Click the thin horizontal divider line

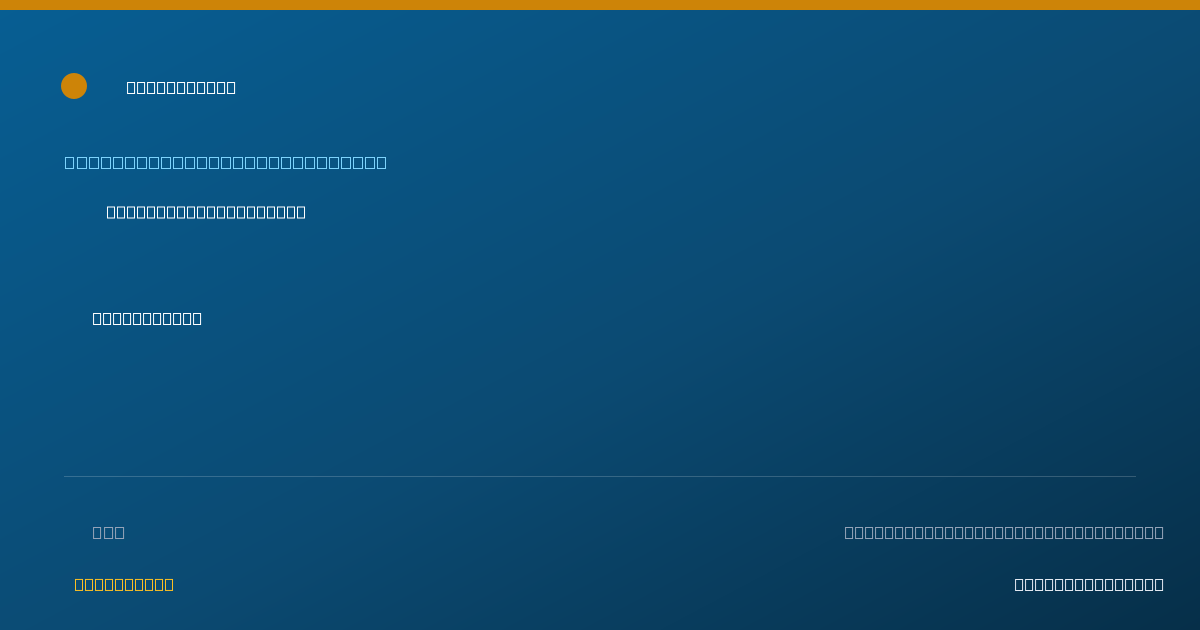tap(600, 476)
